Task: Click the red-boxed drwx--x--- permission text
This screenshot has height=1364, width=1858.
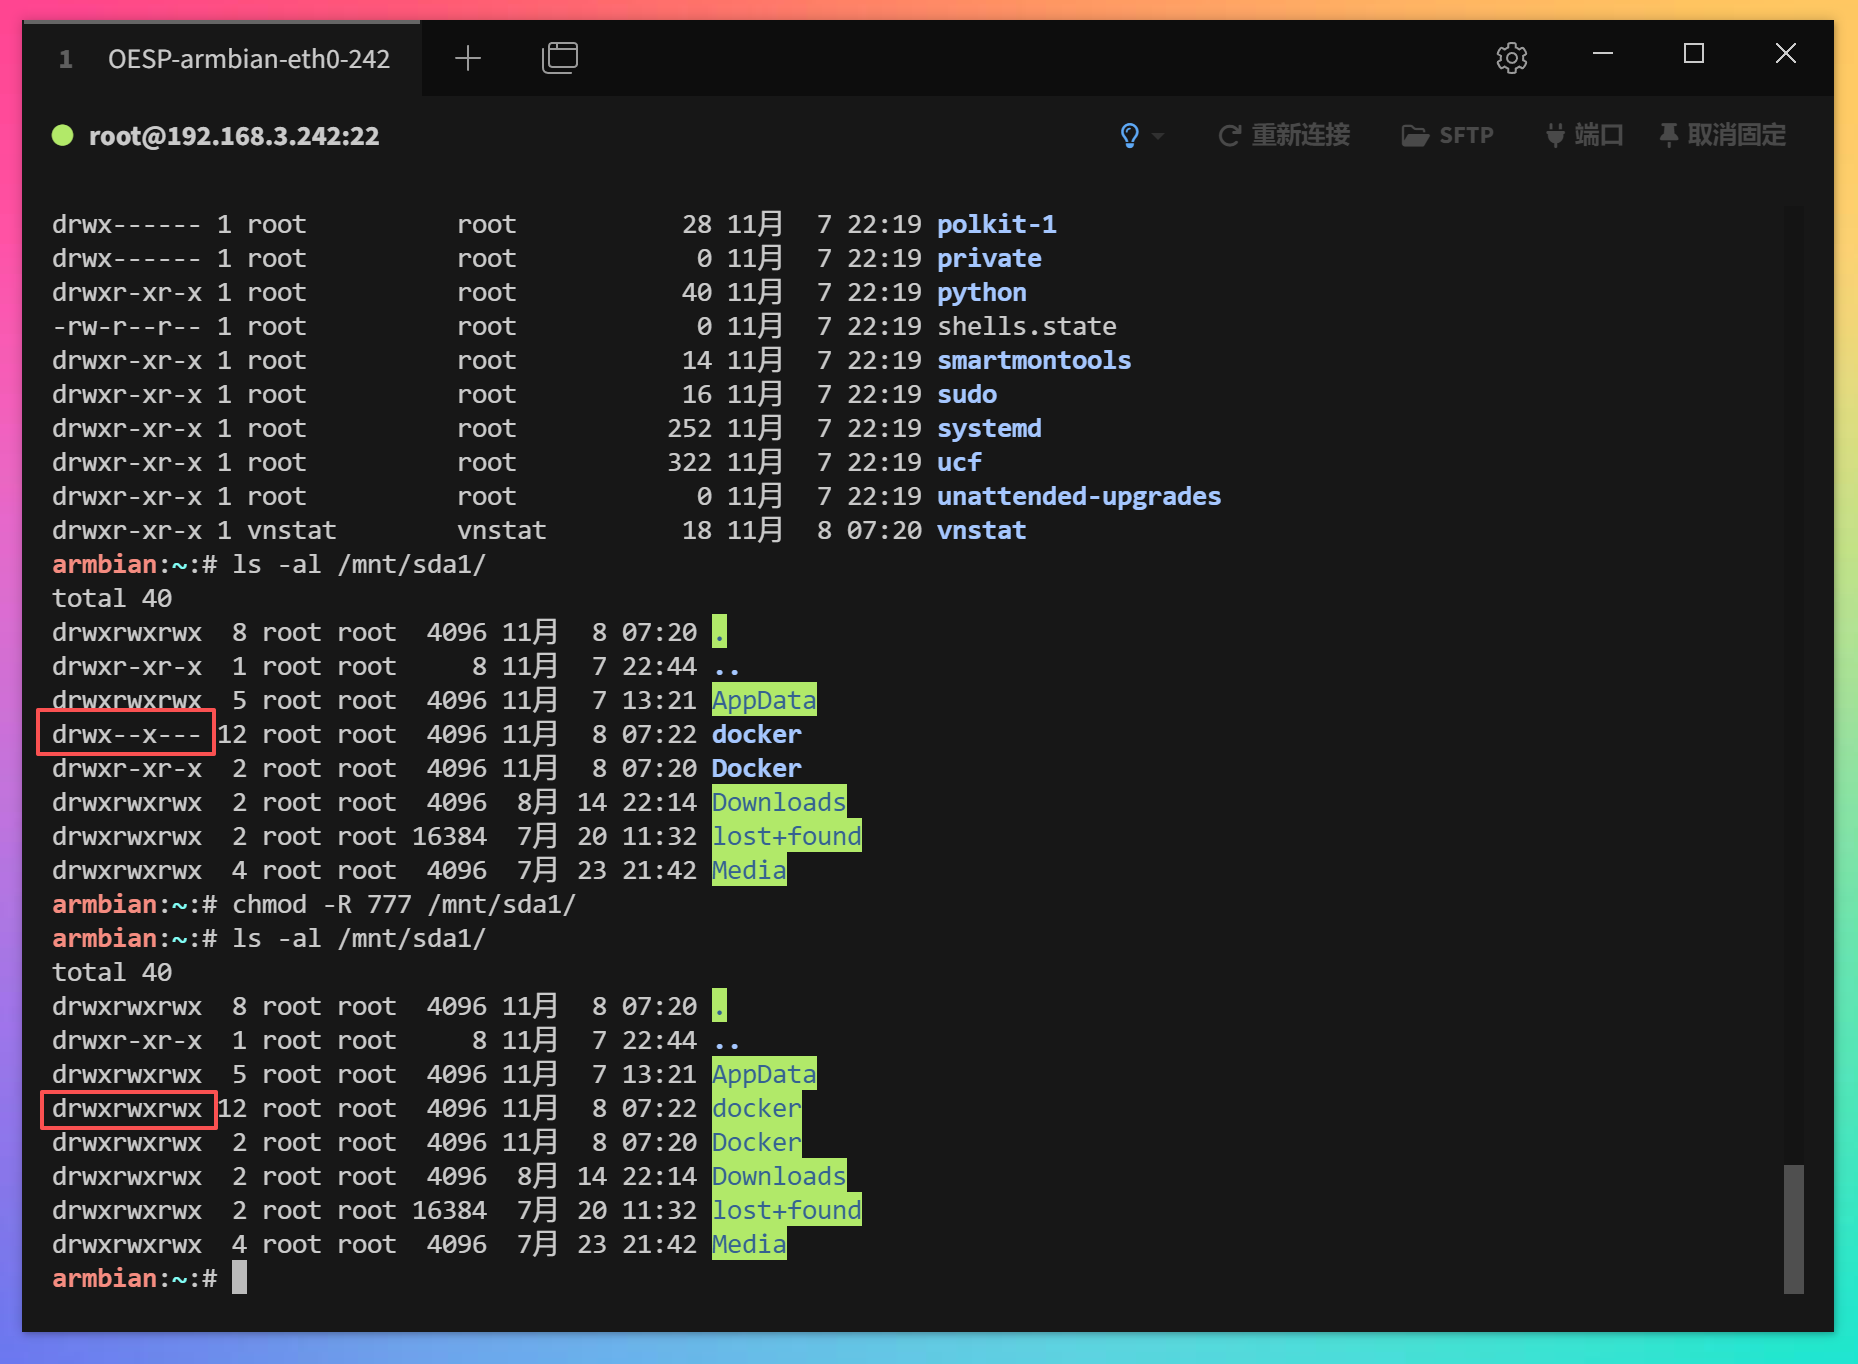Action: coord(126,734)
